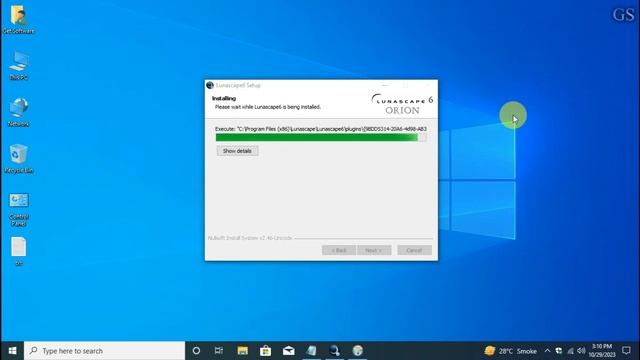Screen dimensions: 640x360
Task: Click the weather widget showing 28°C Smoke
Action: (x=510, y=351)
